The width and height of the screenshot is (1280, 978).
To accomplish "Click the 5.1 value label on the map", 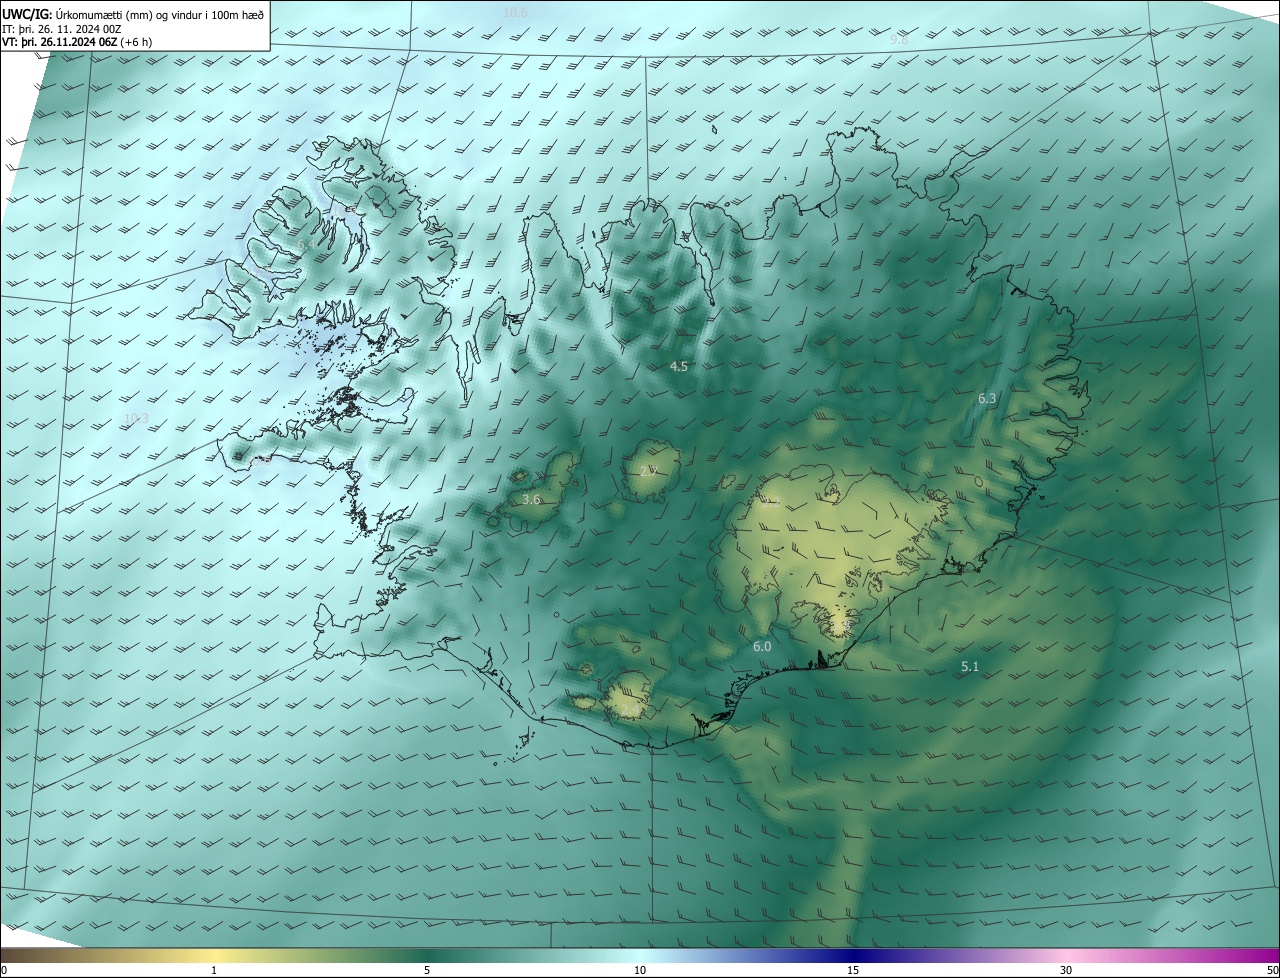I will 970,666.
